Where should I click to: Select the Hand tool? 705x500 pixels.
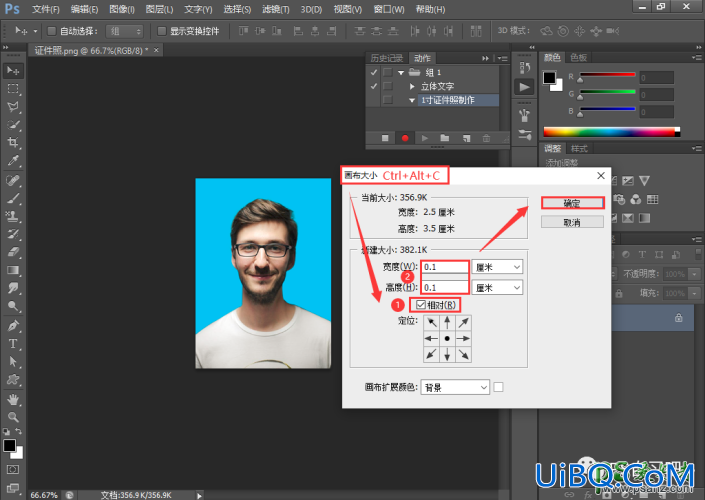click(x=13, y=399)
